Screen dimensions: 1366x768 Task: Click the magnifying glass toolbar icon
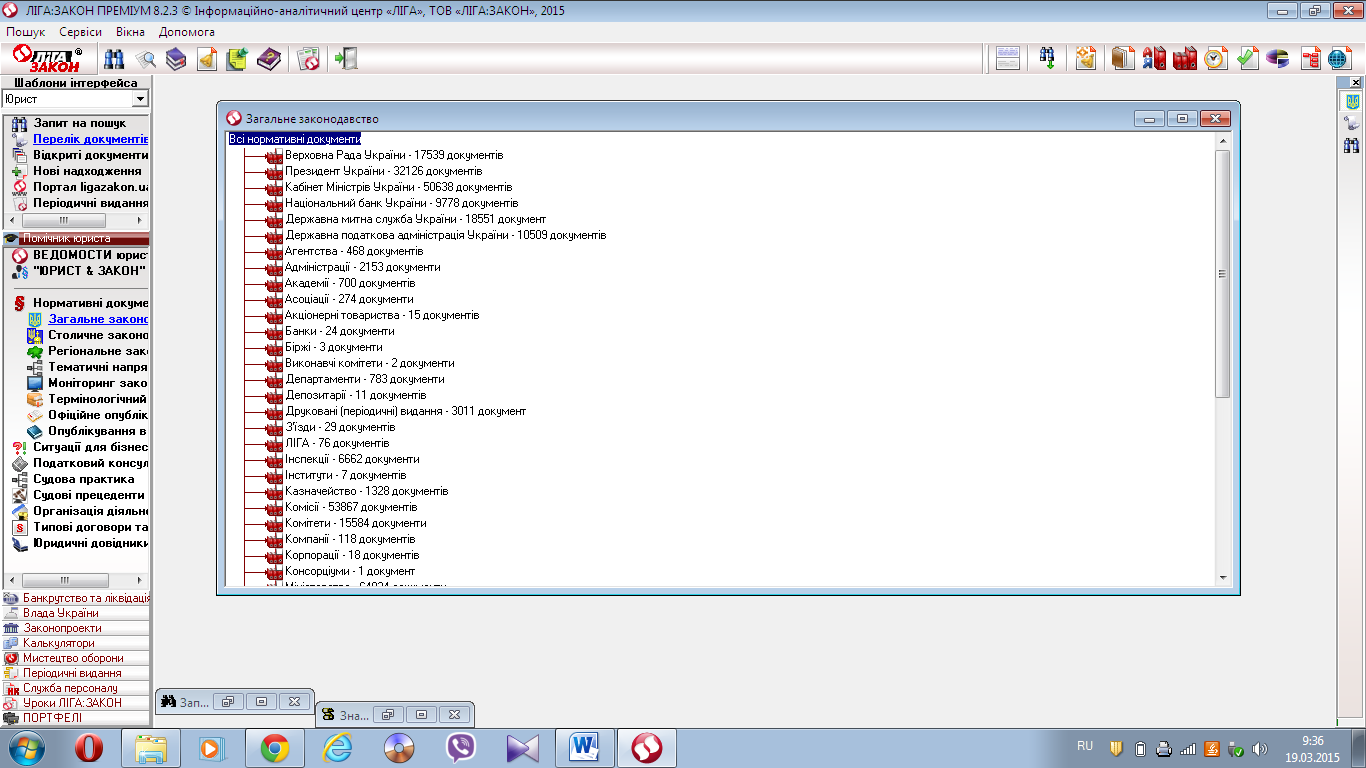[146, 59]
